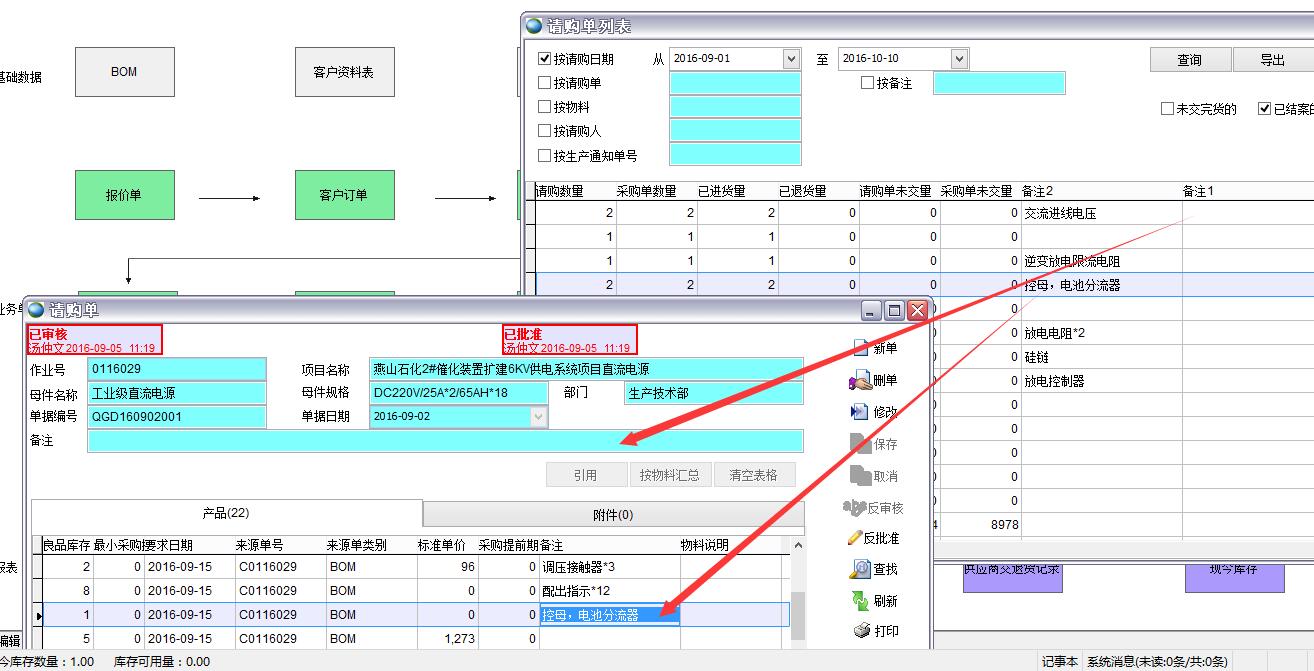Click the 打印 (print) printer icon

[x=860, y=631]
